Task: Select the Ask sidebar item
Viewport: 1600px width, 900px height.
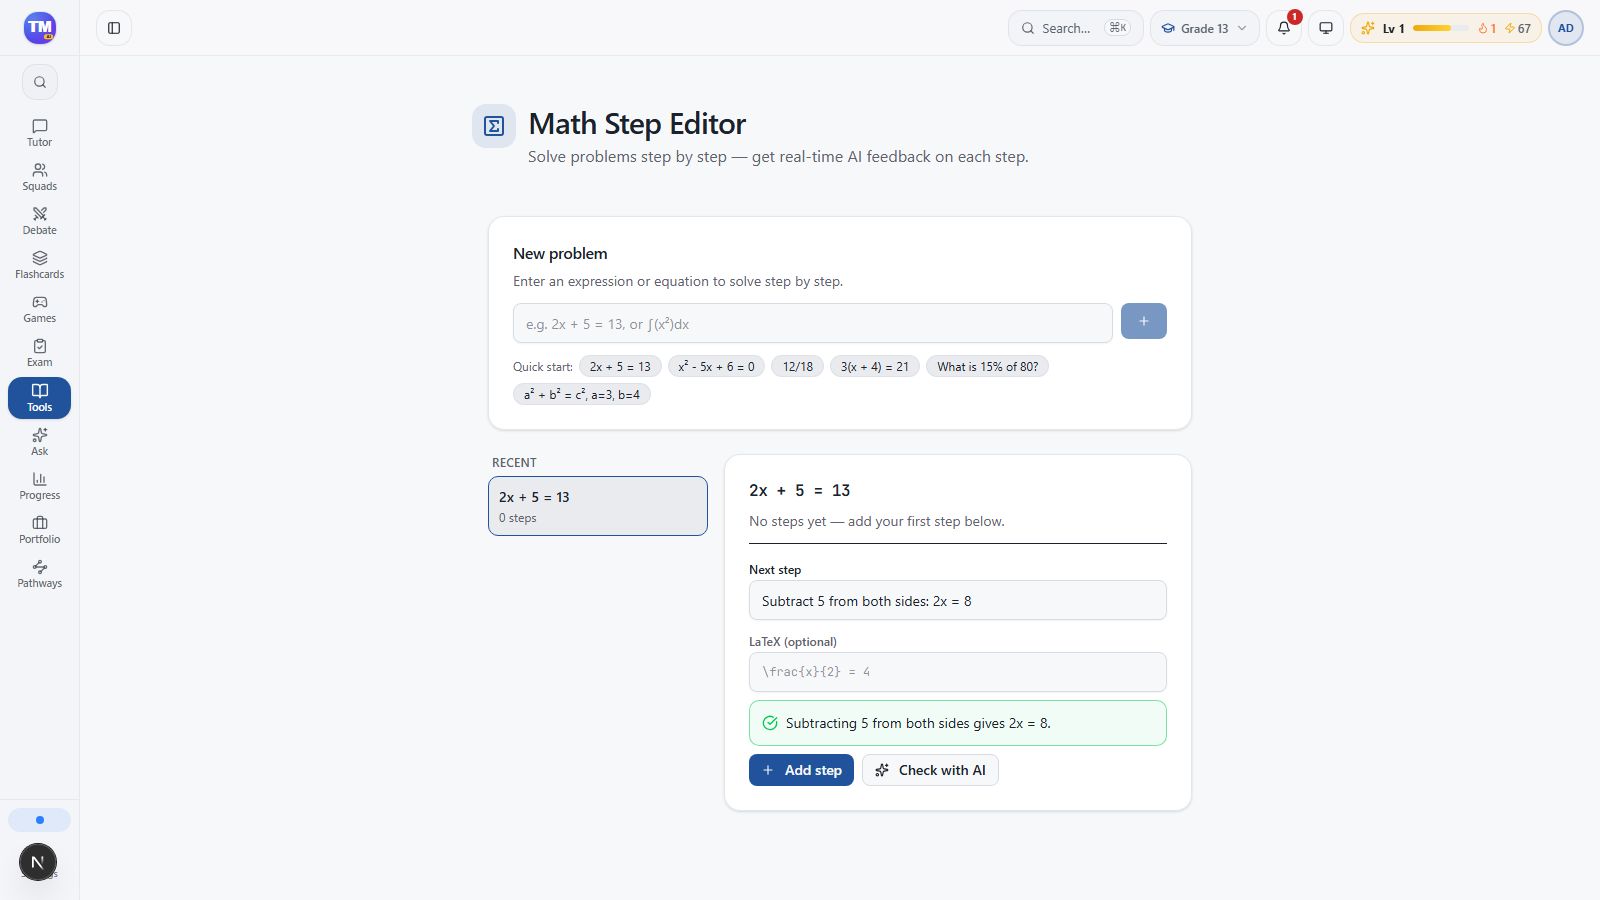Action: (39, 442)
